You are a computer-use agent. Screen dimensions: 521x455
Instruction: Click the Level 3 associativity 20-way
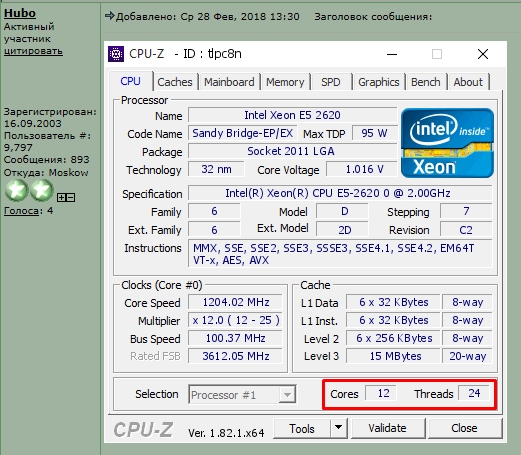click(x=467, y=356)
